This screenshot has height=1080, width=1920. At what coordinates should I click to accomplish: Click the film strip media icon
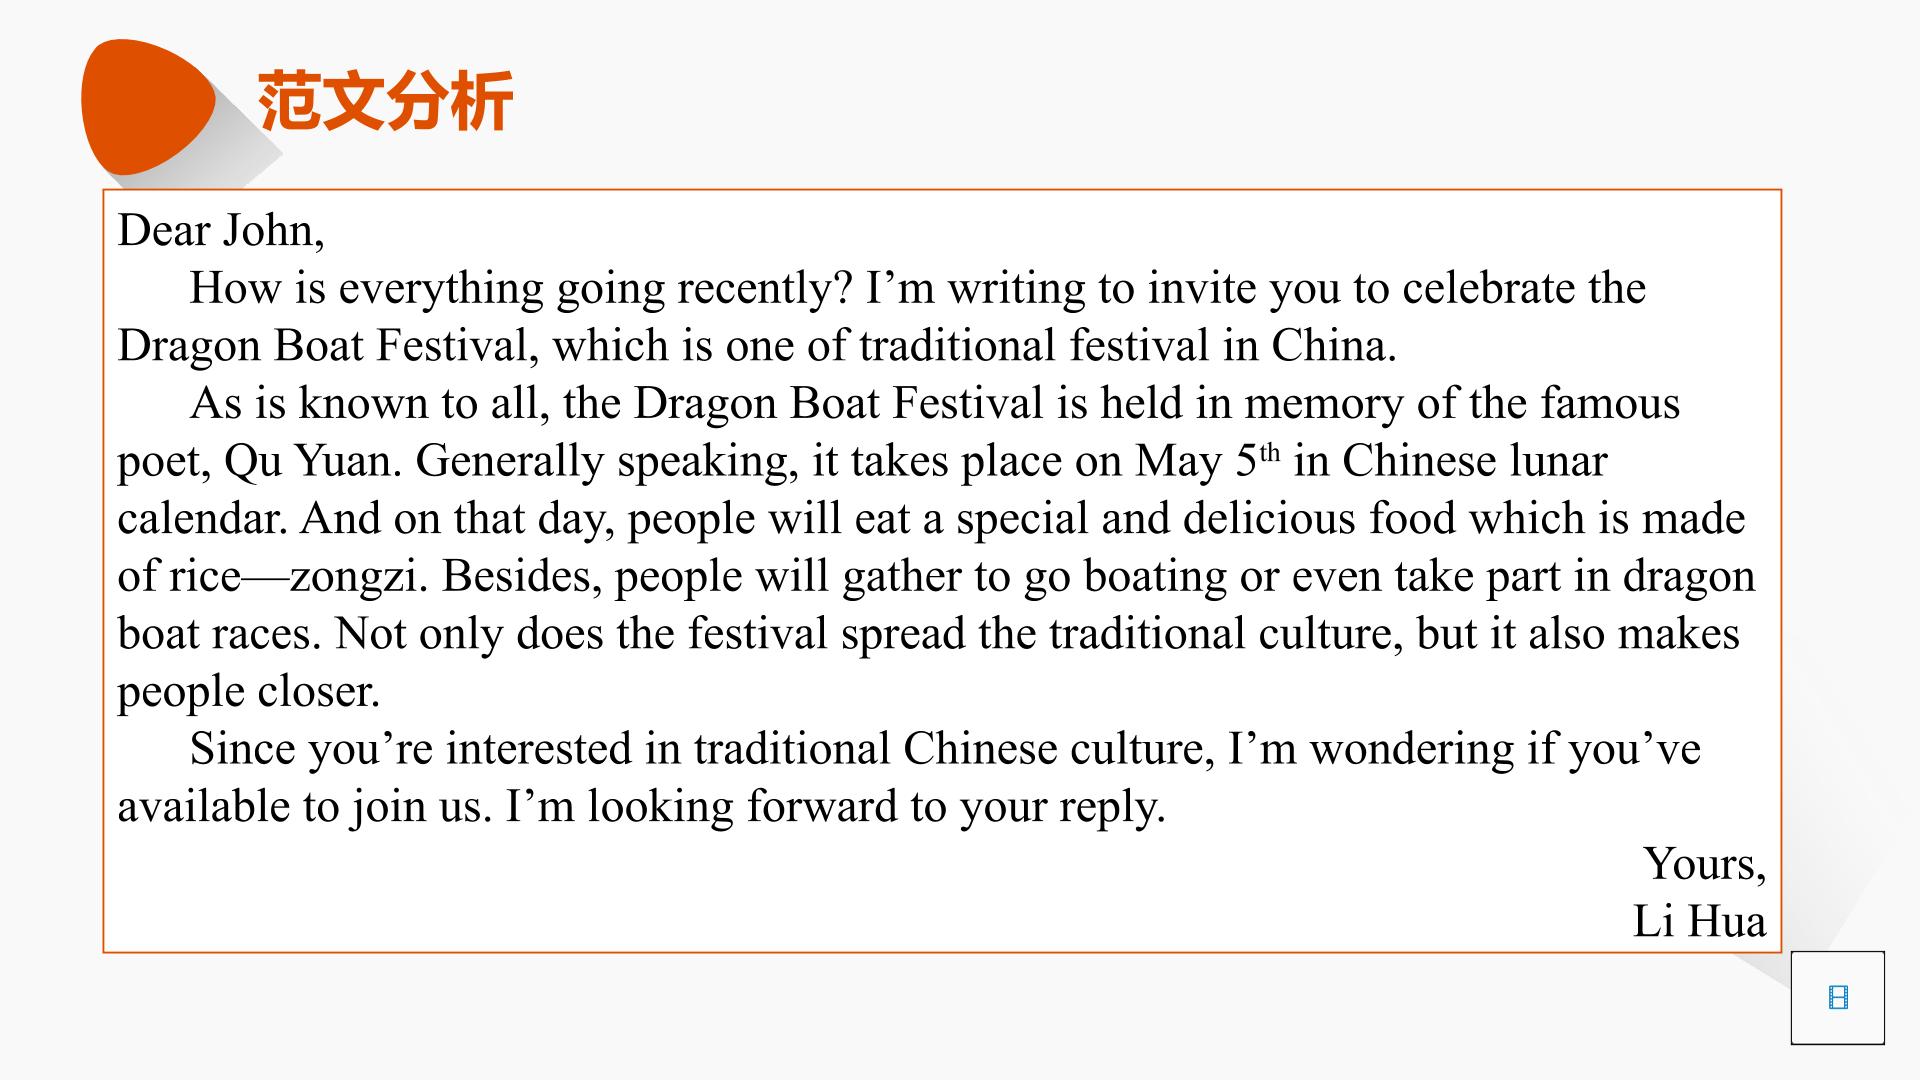(x=1838, y=998)
